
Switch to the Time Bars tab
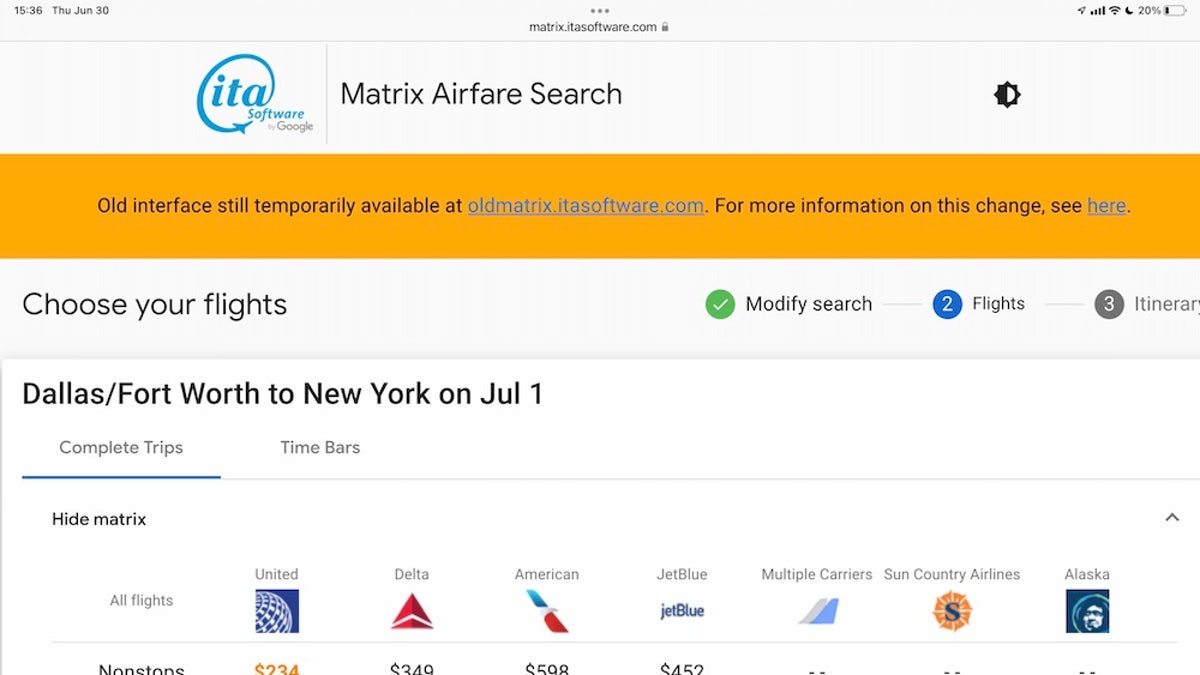320,448
